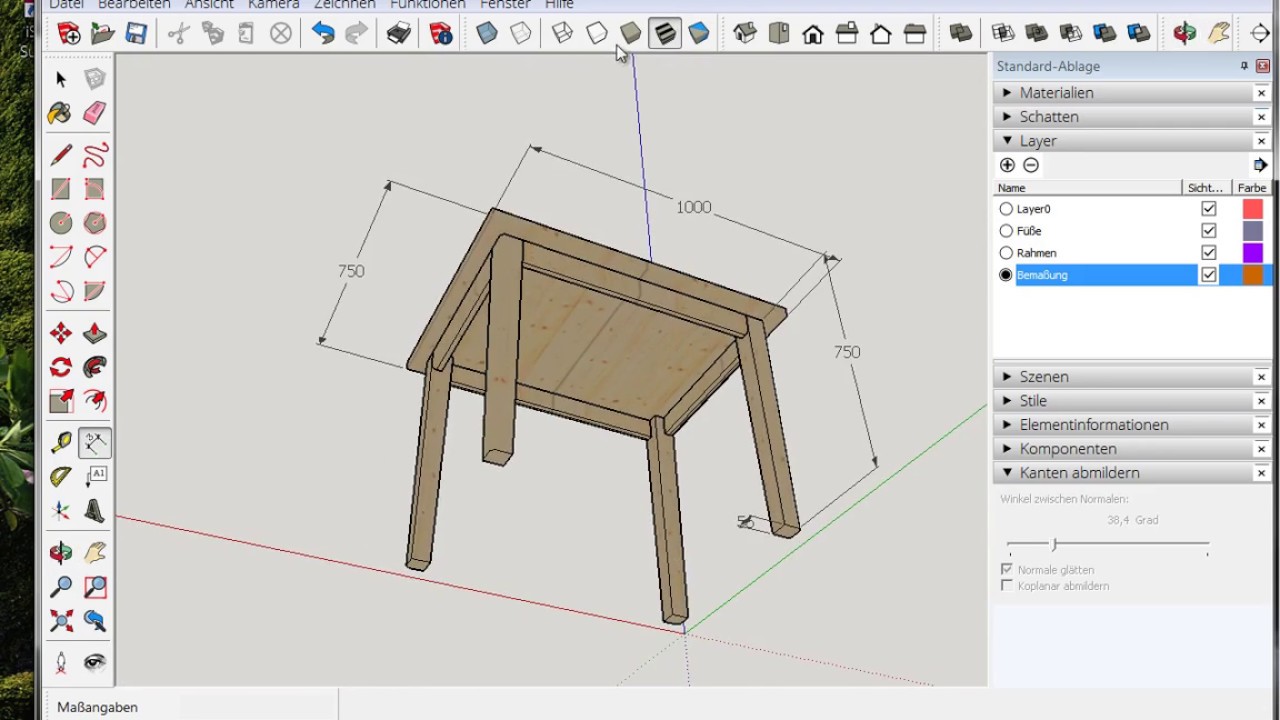Activate the Dimension tool
This screenshot has height=720, width=1280.
click(x=95, y=443)
